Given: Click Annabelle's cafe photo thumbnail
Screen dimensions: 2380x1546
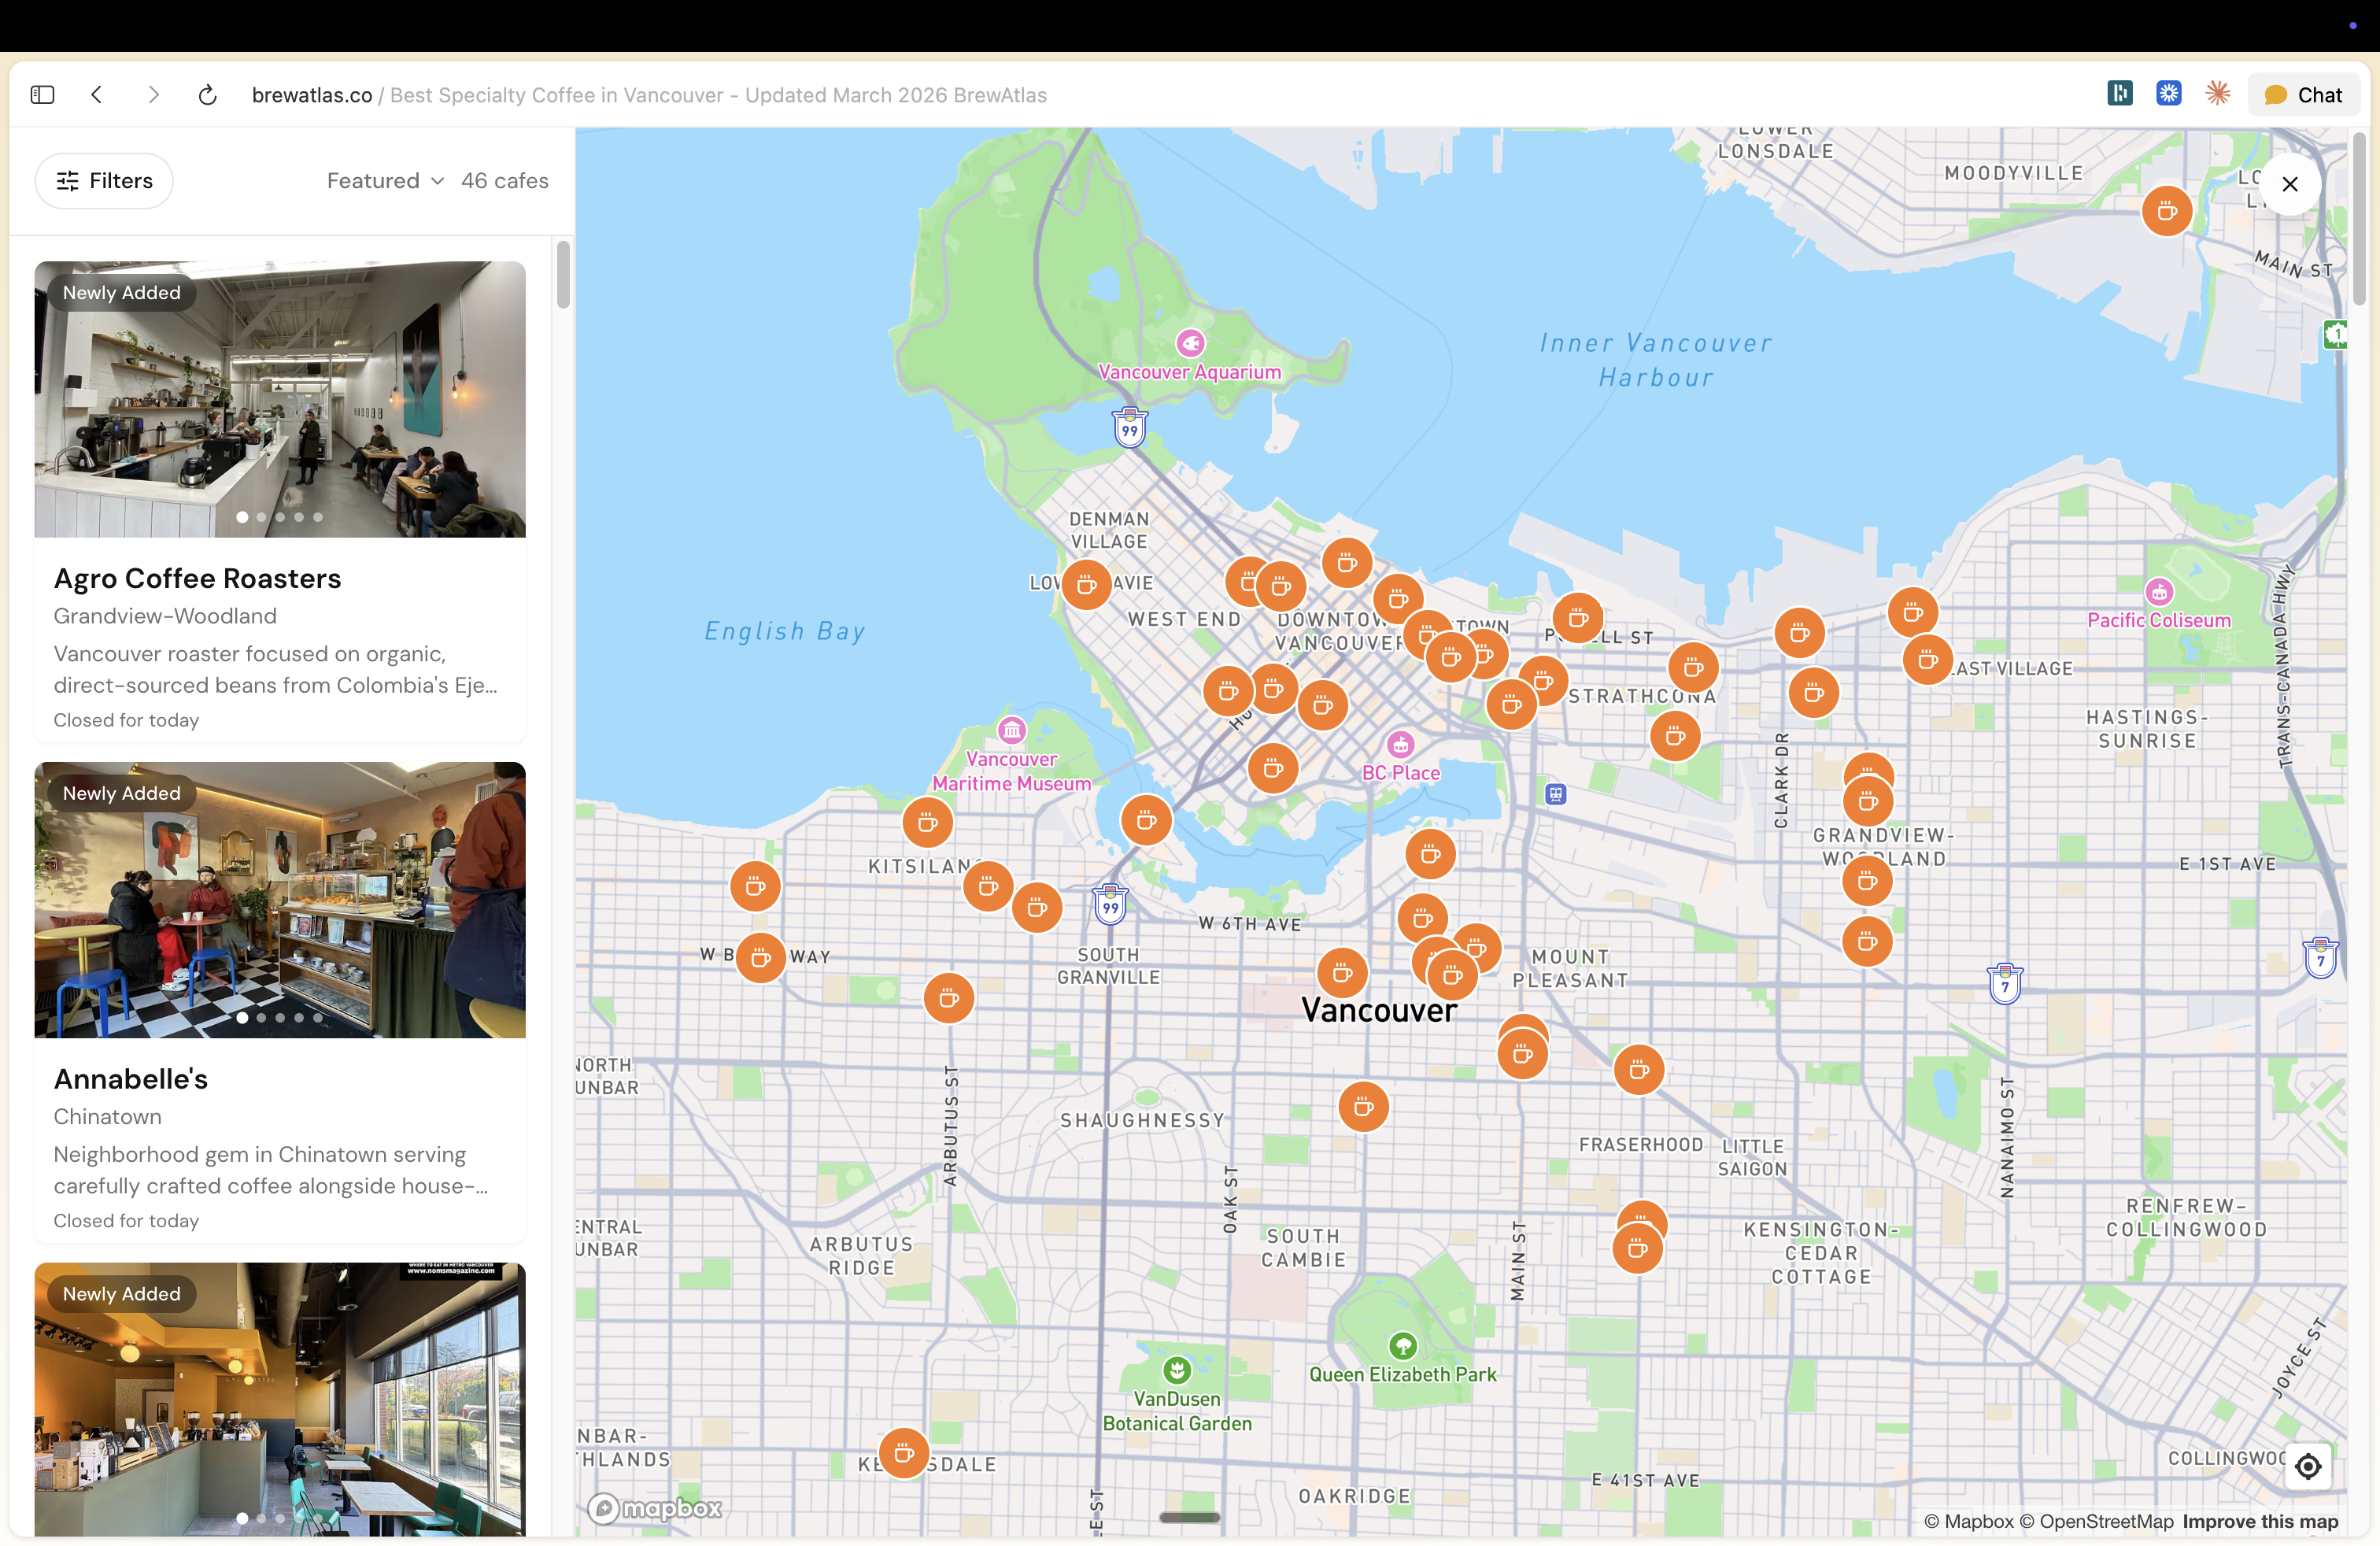Looking at the screenshot, I should [x=280, y=899].
